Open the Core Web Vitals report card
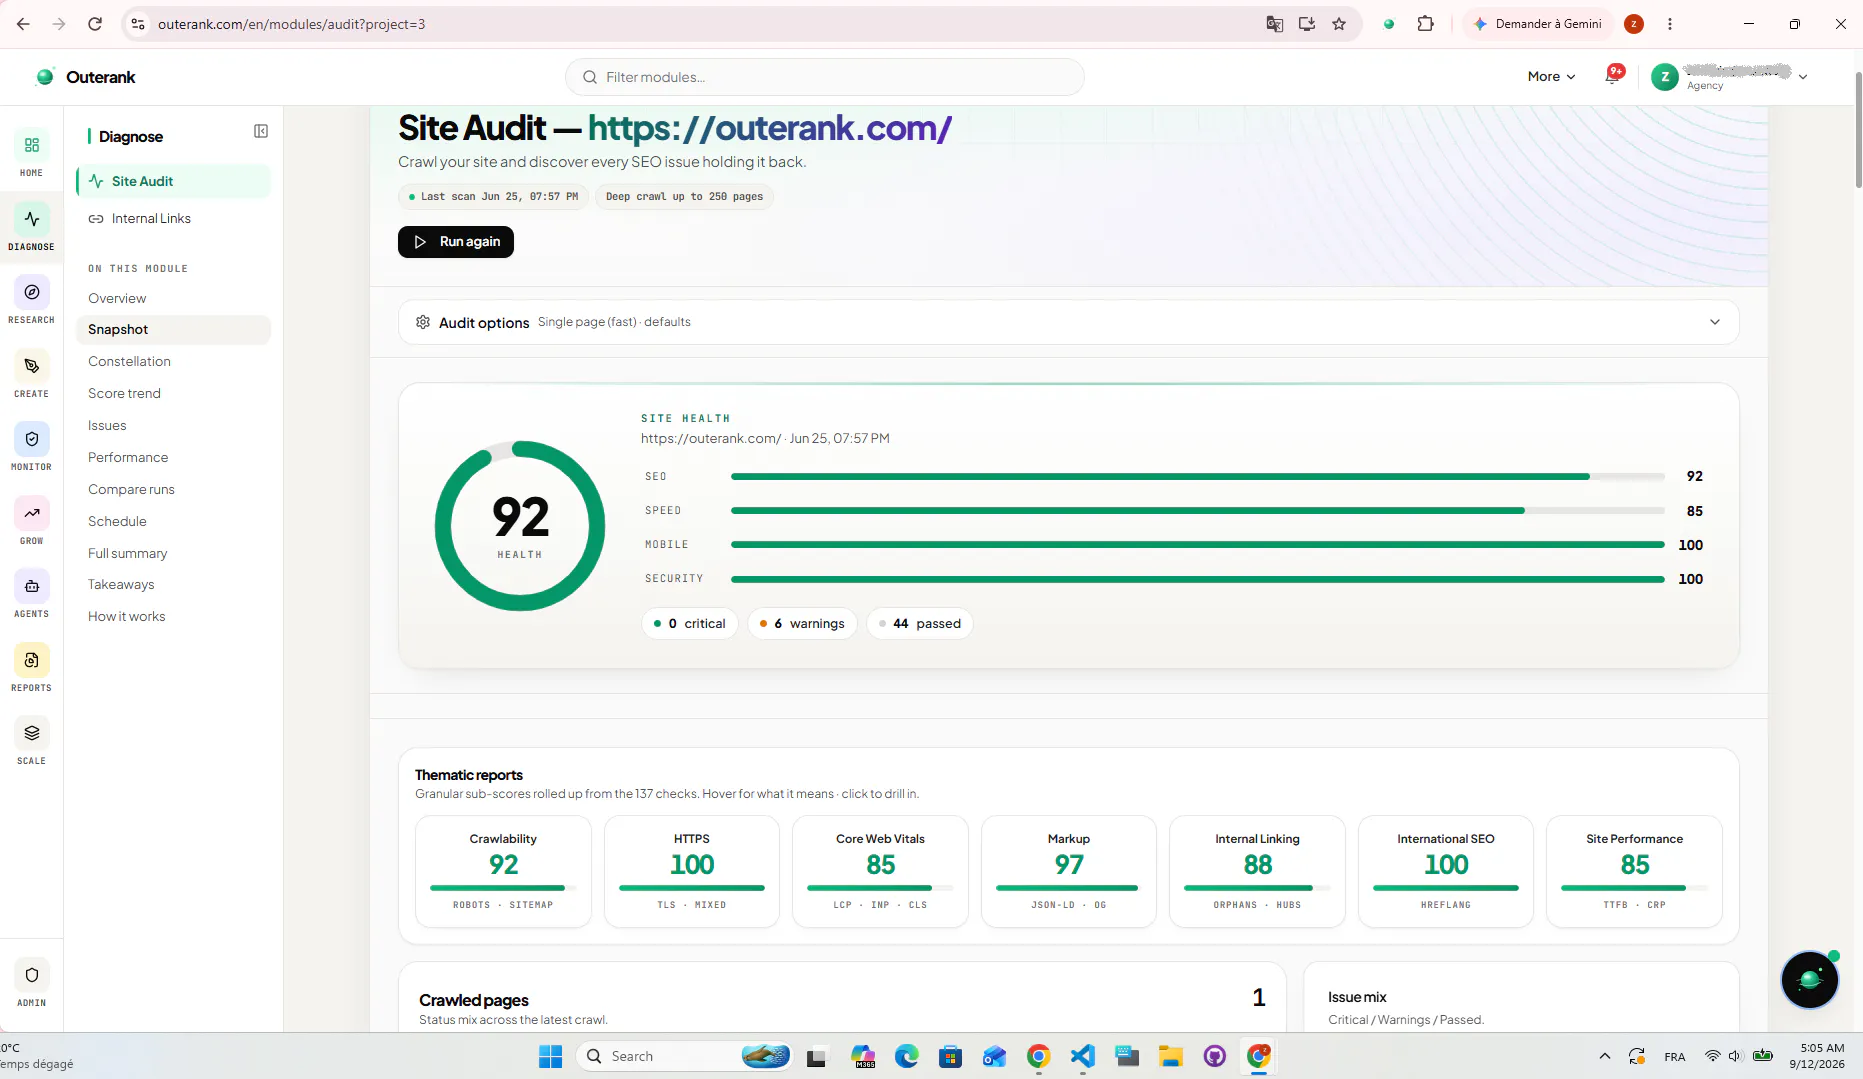 880,872
